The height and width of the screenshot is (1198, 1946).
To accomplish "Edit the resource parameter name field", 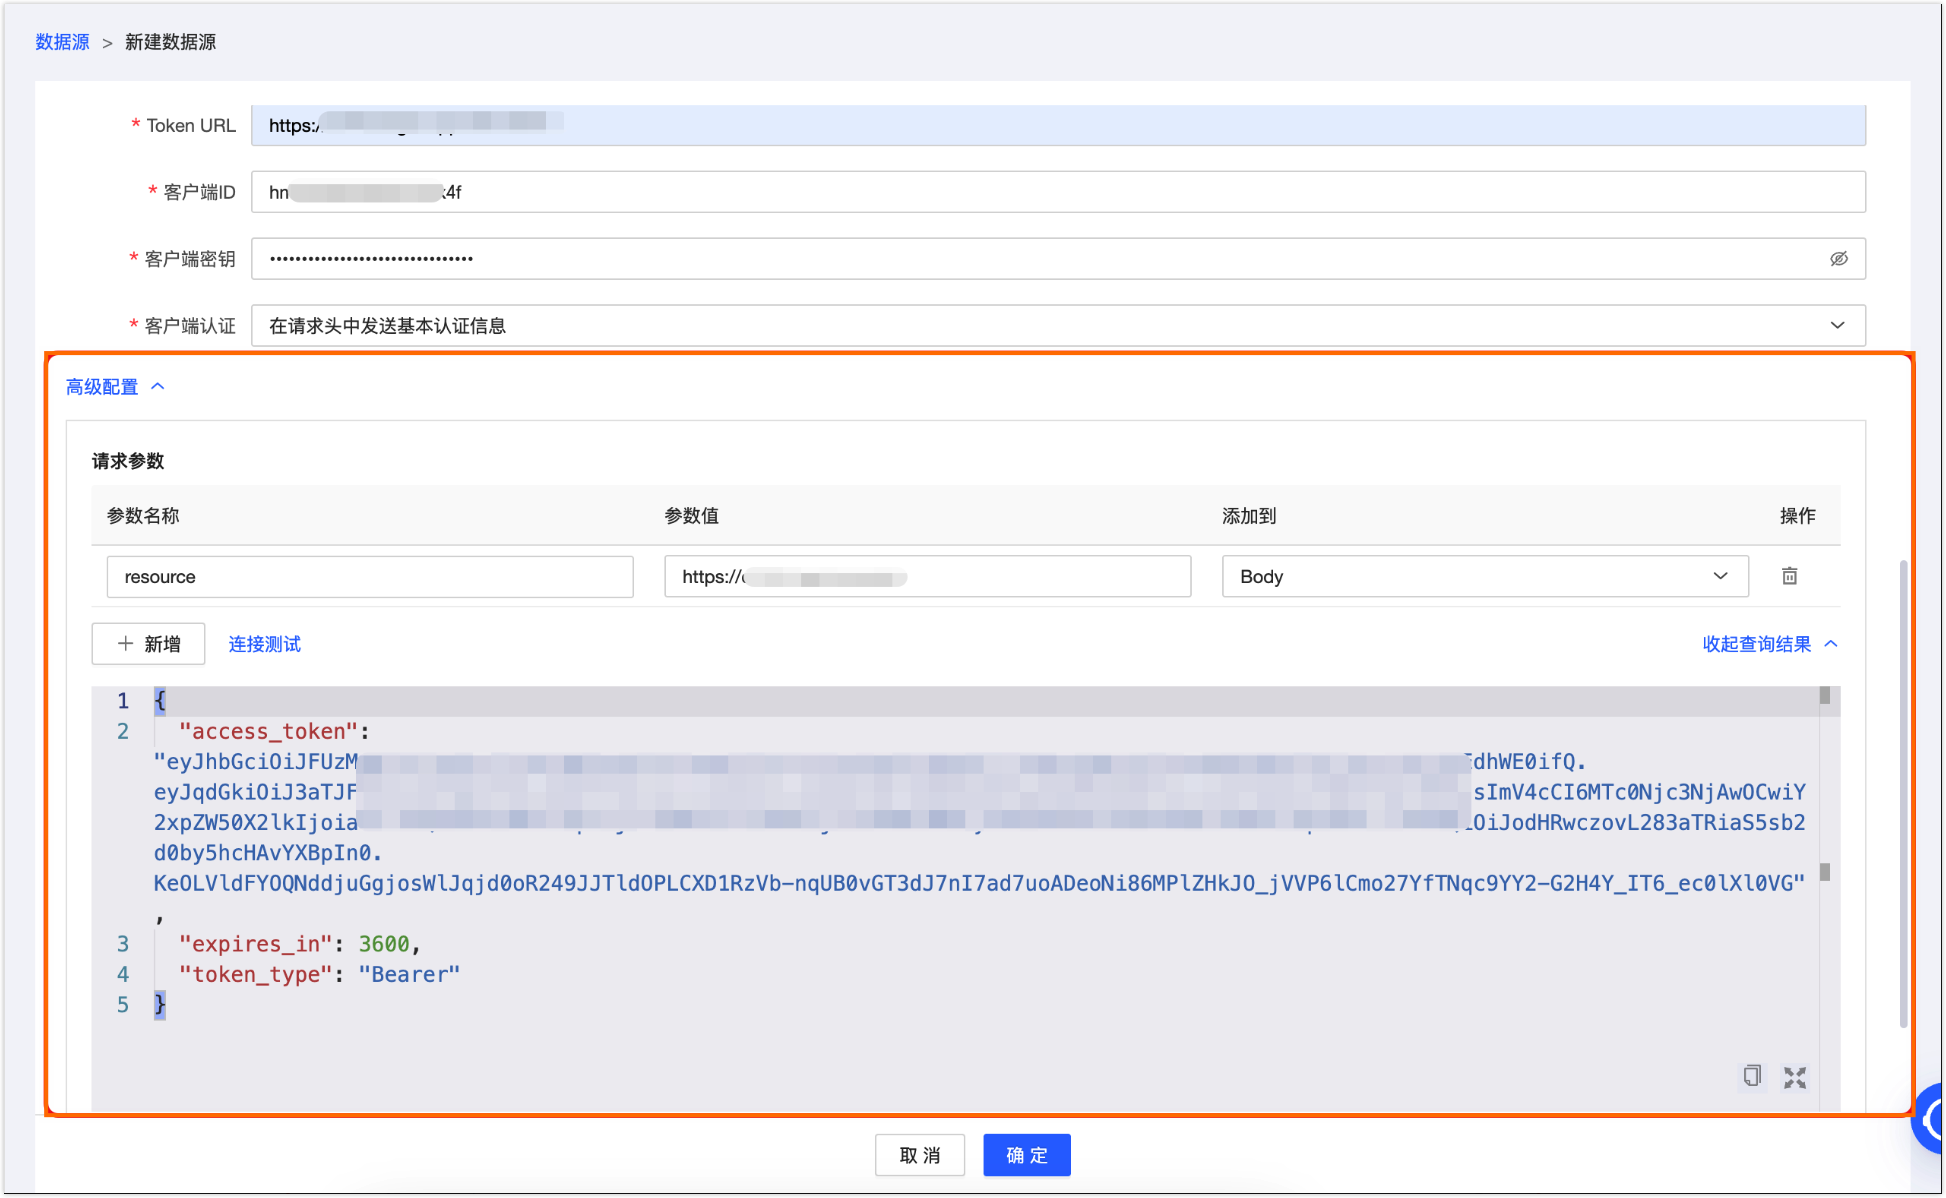I will [369, 577].
